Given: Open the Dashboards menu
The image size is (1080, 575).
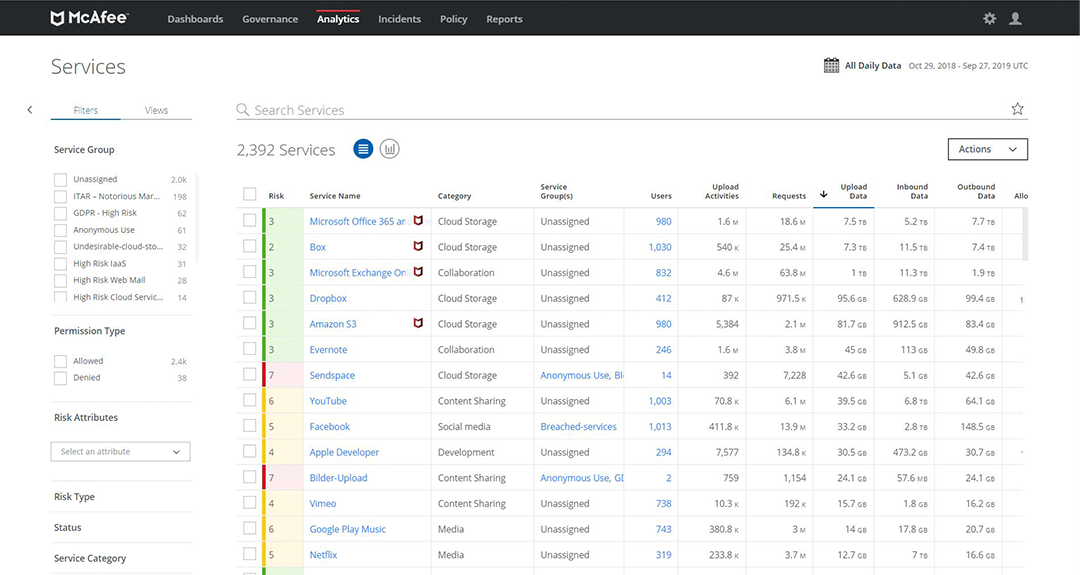Looking at the screenshot, I should pyautogui.click(x=195, y=19).
